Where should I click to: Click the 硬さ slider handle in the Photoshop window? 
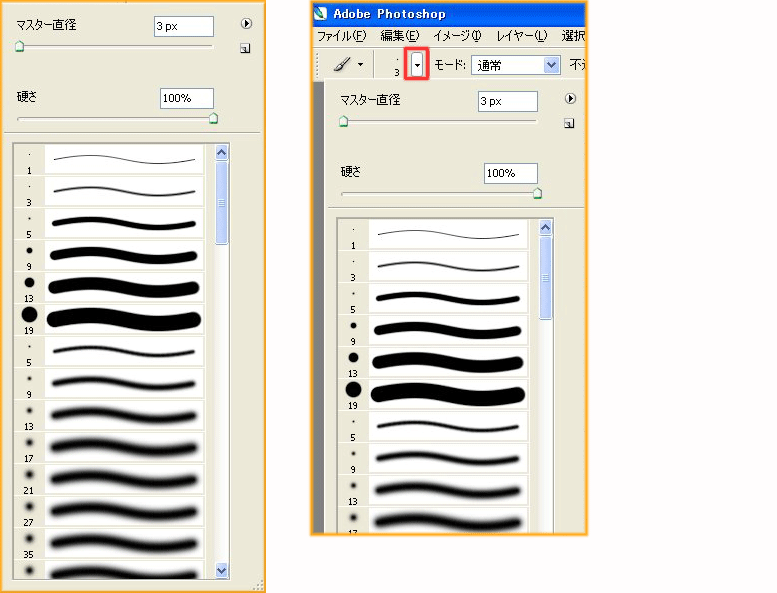(x=537, y=193)
